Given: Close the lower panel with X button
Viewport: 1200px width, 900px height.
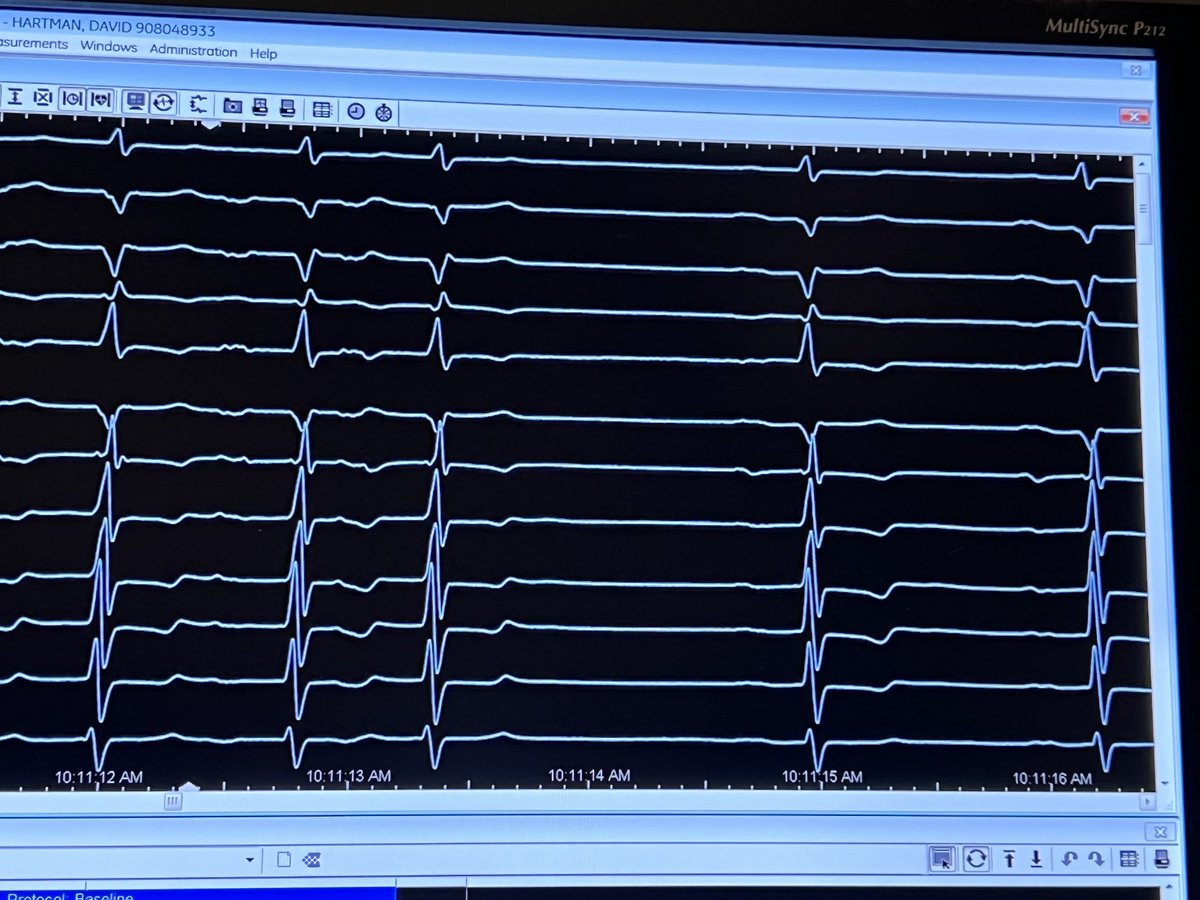Looking at the screenshot, I should [1161, 830].
